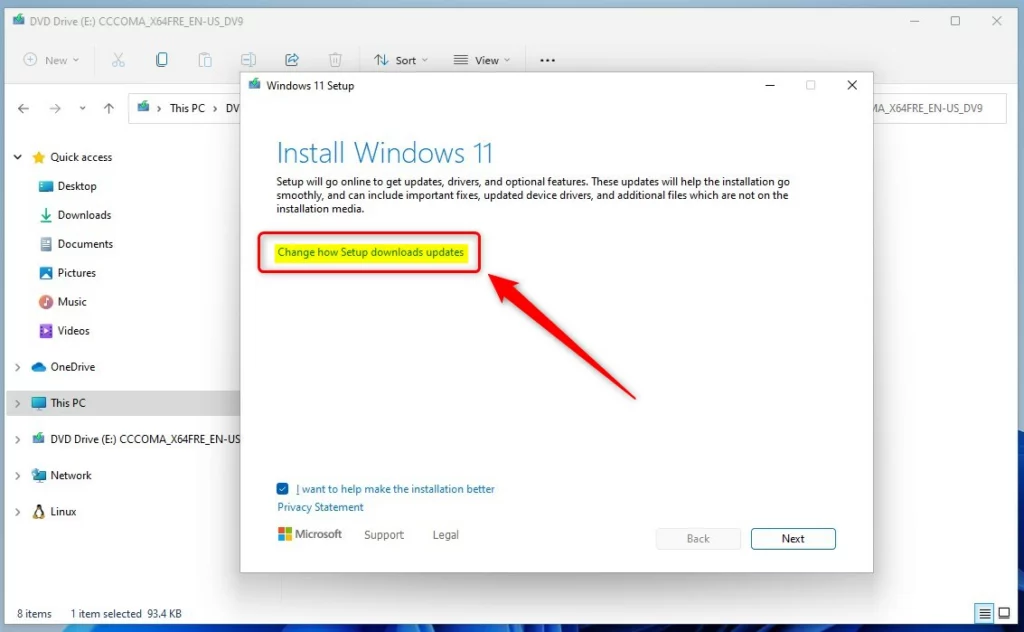Viewport: 1024px width, 632px height.
Task: Expand the This PC tree node
Action: coord(18,403)
